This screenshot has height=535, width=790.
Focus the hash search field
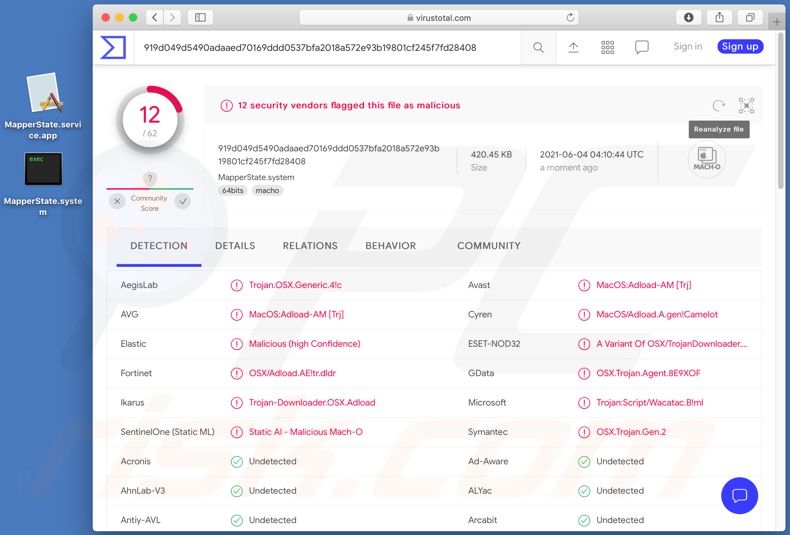327,47
